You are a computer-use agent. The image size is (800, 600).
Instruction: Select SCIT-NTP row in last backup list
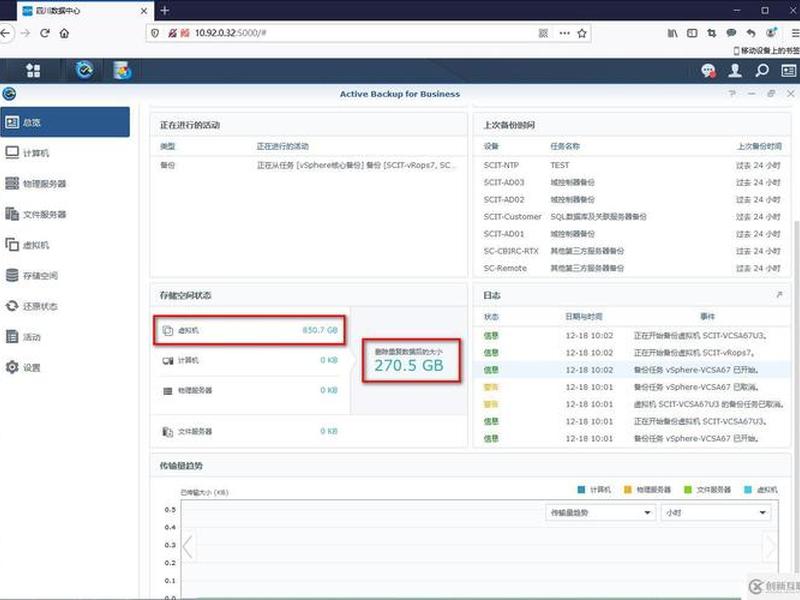coord(632,165)
